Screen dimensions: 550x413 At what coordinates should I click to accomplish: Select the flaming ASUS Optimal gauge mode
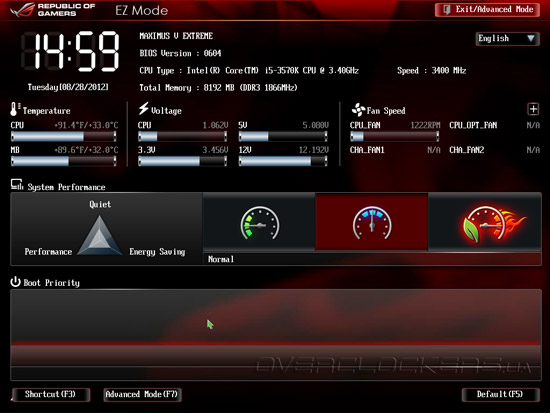[x=485, y=222]
